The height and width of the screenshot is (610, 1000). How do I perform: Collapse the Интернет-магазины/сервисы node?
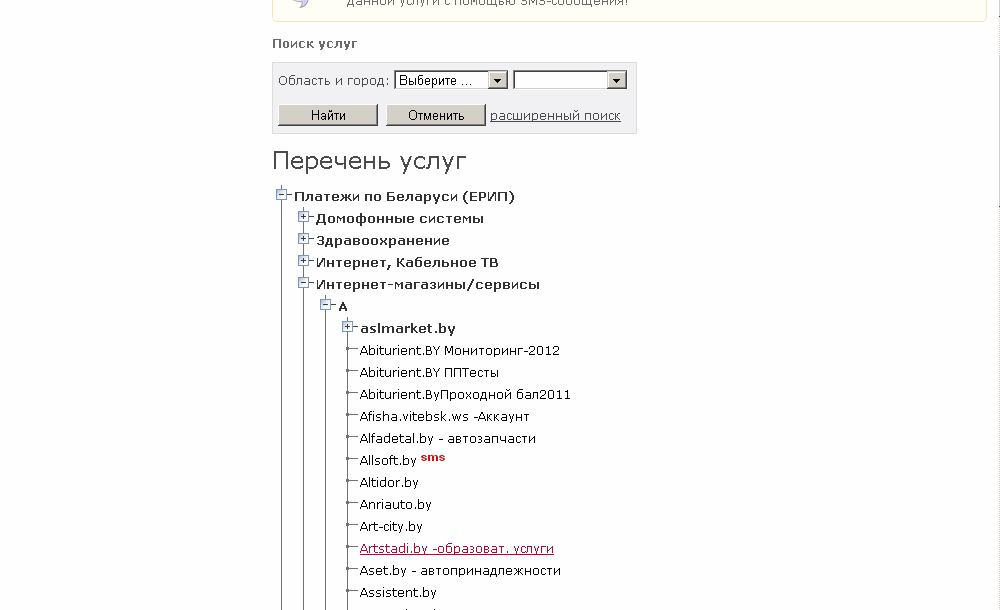point(304,284)
